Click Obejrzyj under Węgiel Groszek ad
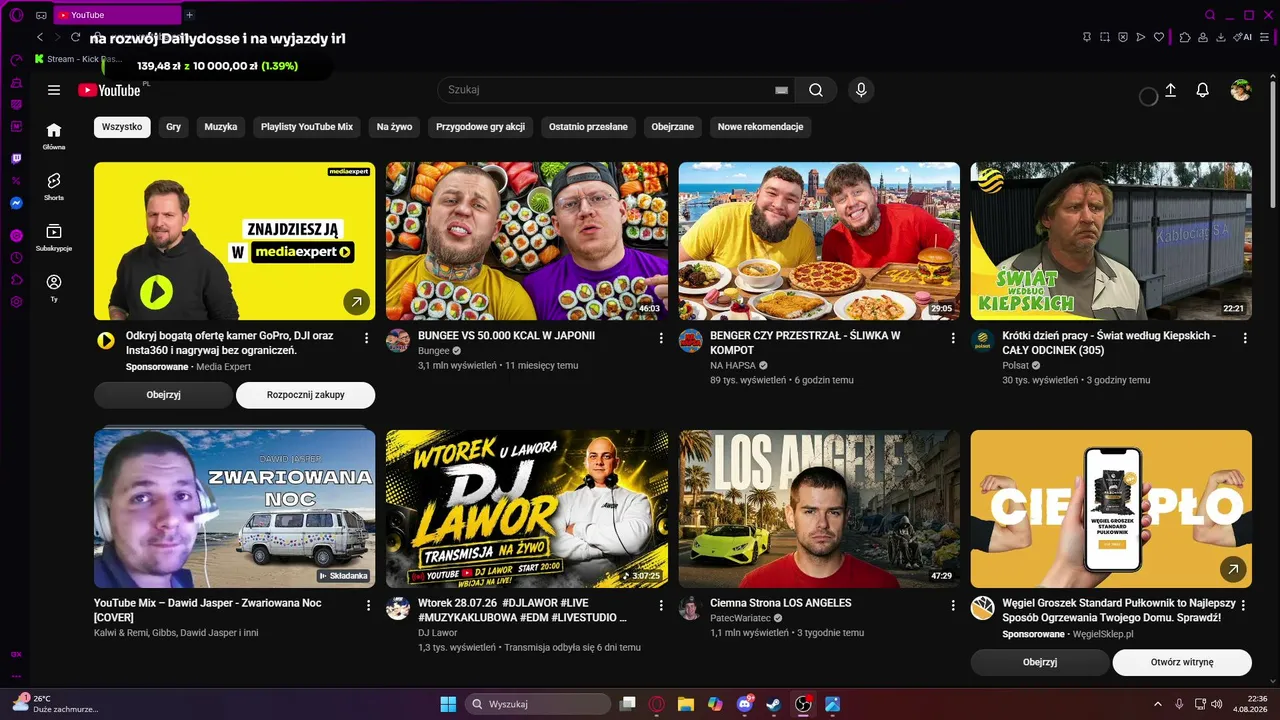 point(1040,662)
